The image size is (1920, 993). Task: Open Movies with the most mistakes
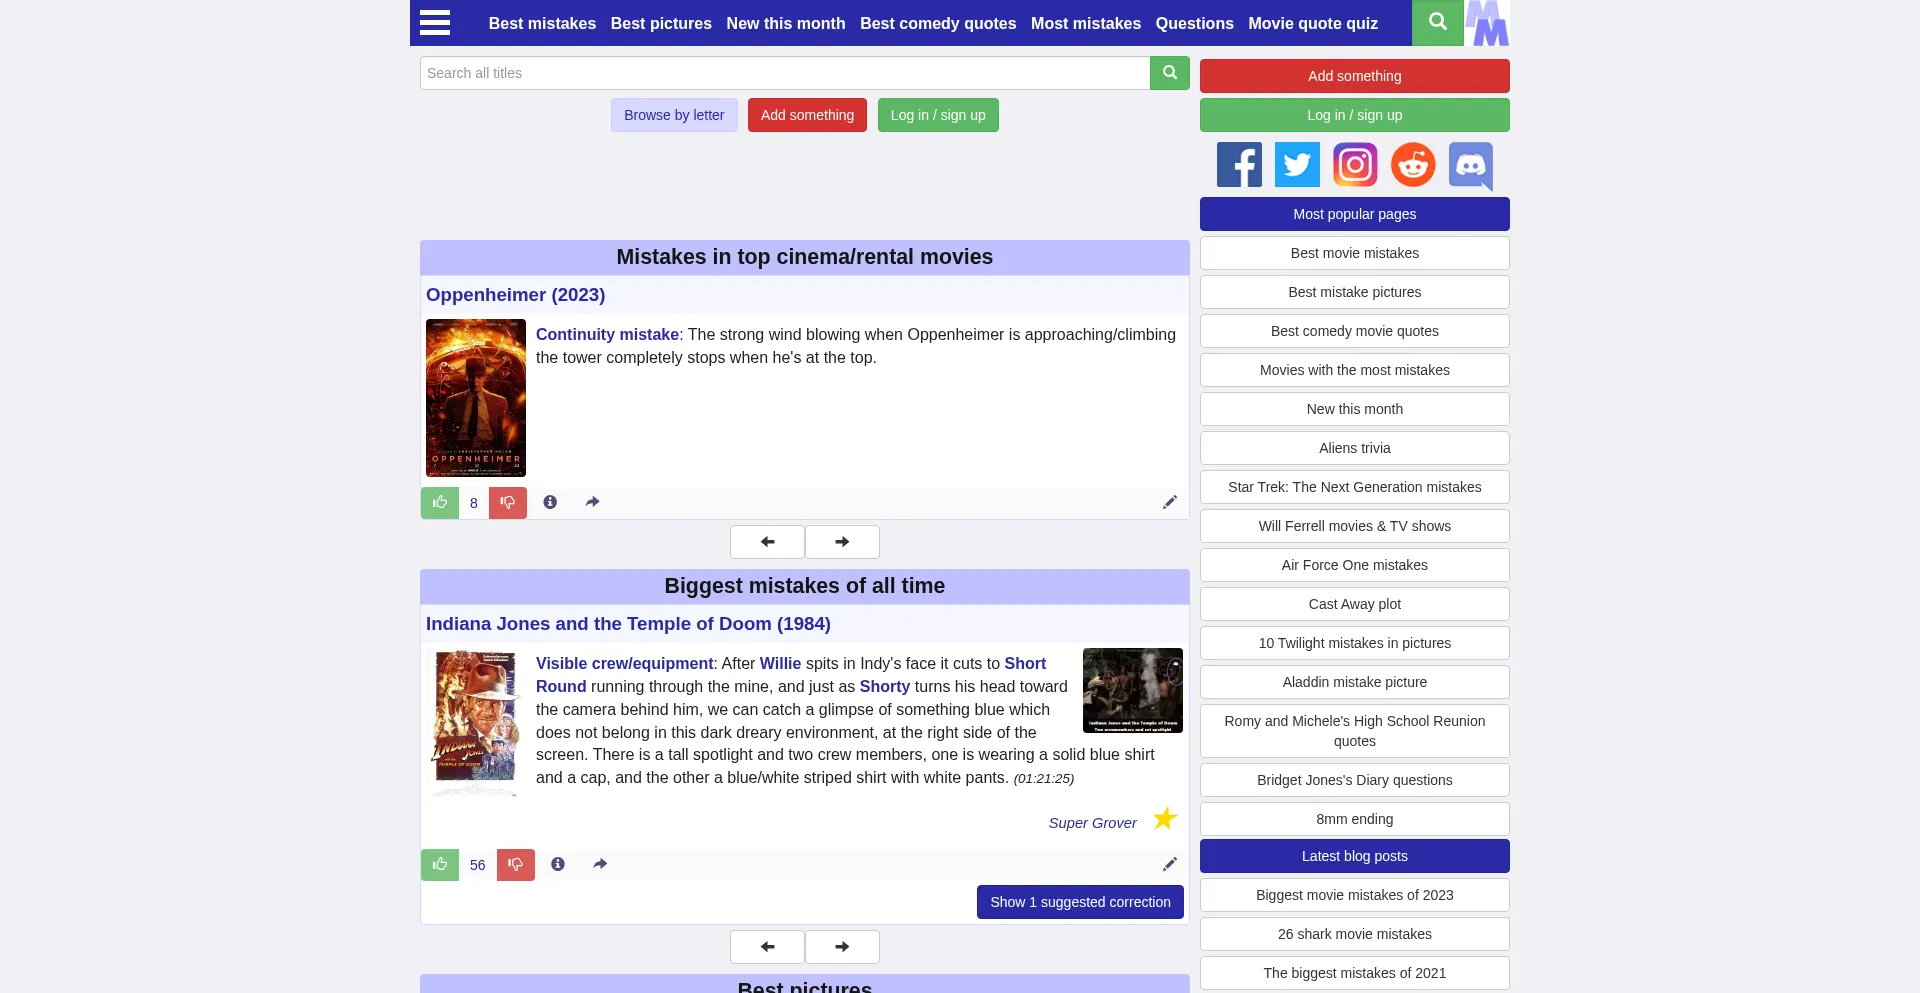click(1355, 370)
